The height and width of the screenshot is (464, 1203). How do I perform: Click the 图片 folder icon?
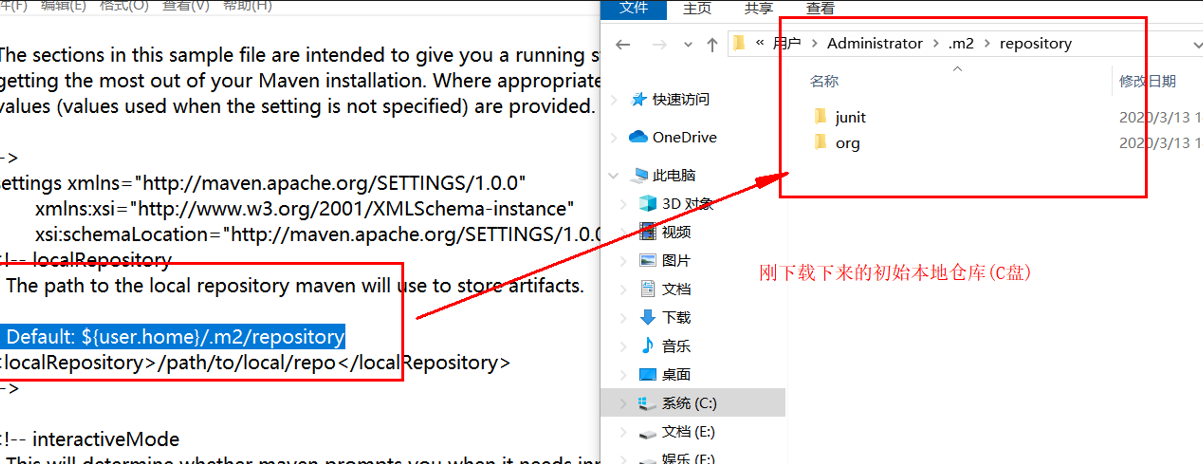[x=648, y=261]
